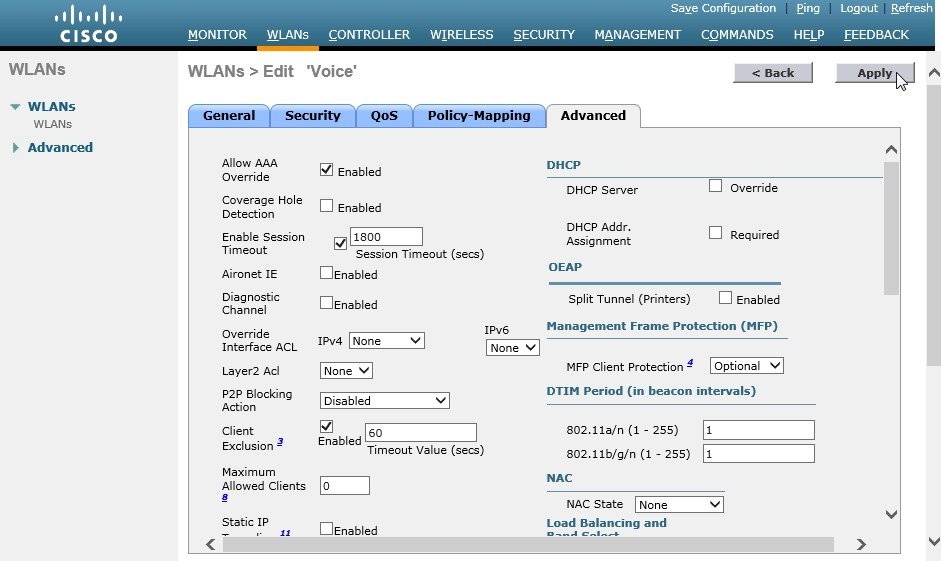This screenshot has height=561, width=941.
Task: Open HELP menu
Action: point(808,35)
